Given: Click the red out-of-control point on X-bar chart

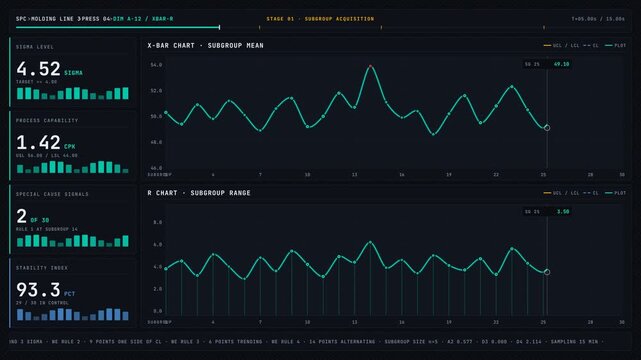Looking at the screenshot, I should (370, 66).
